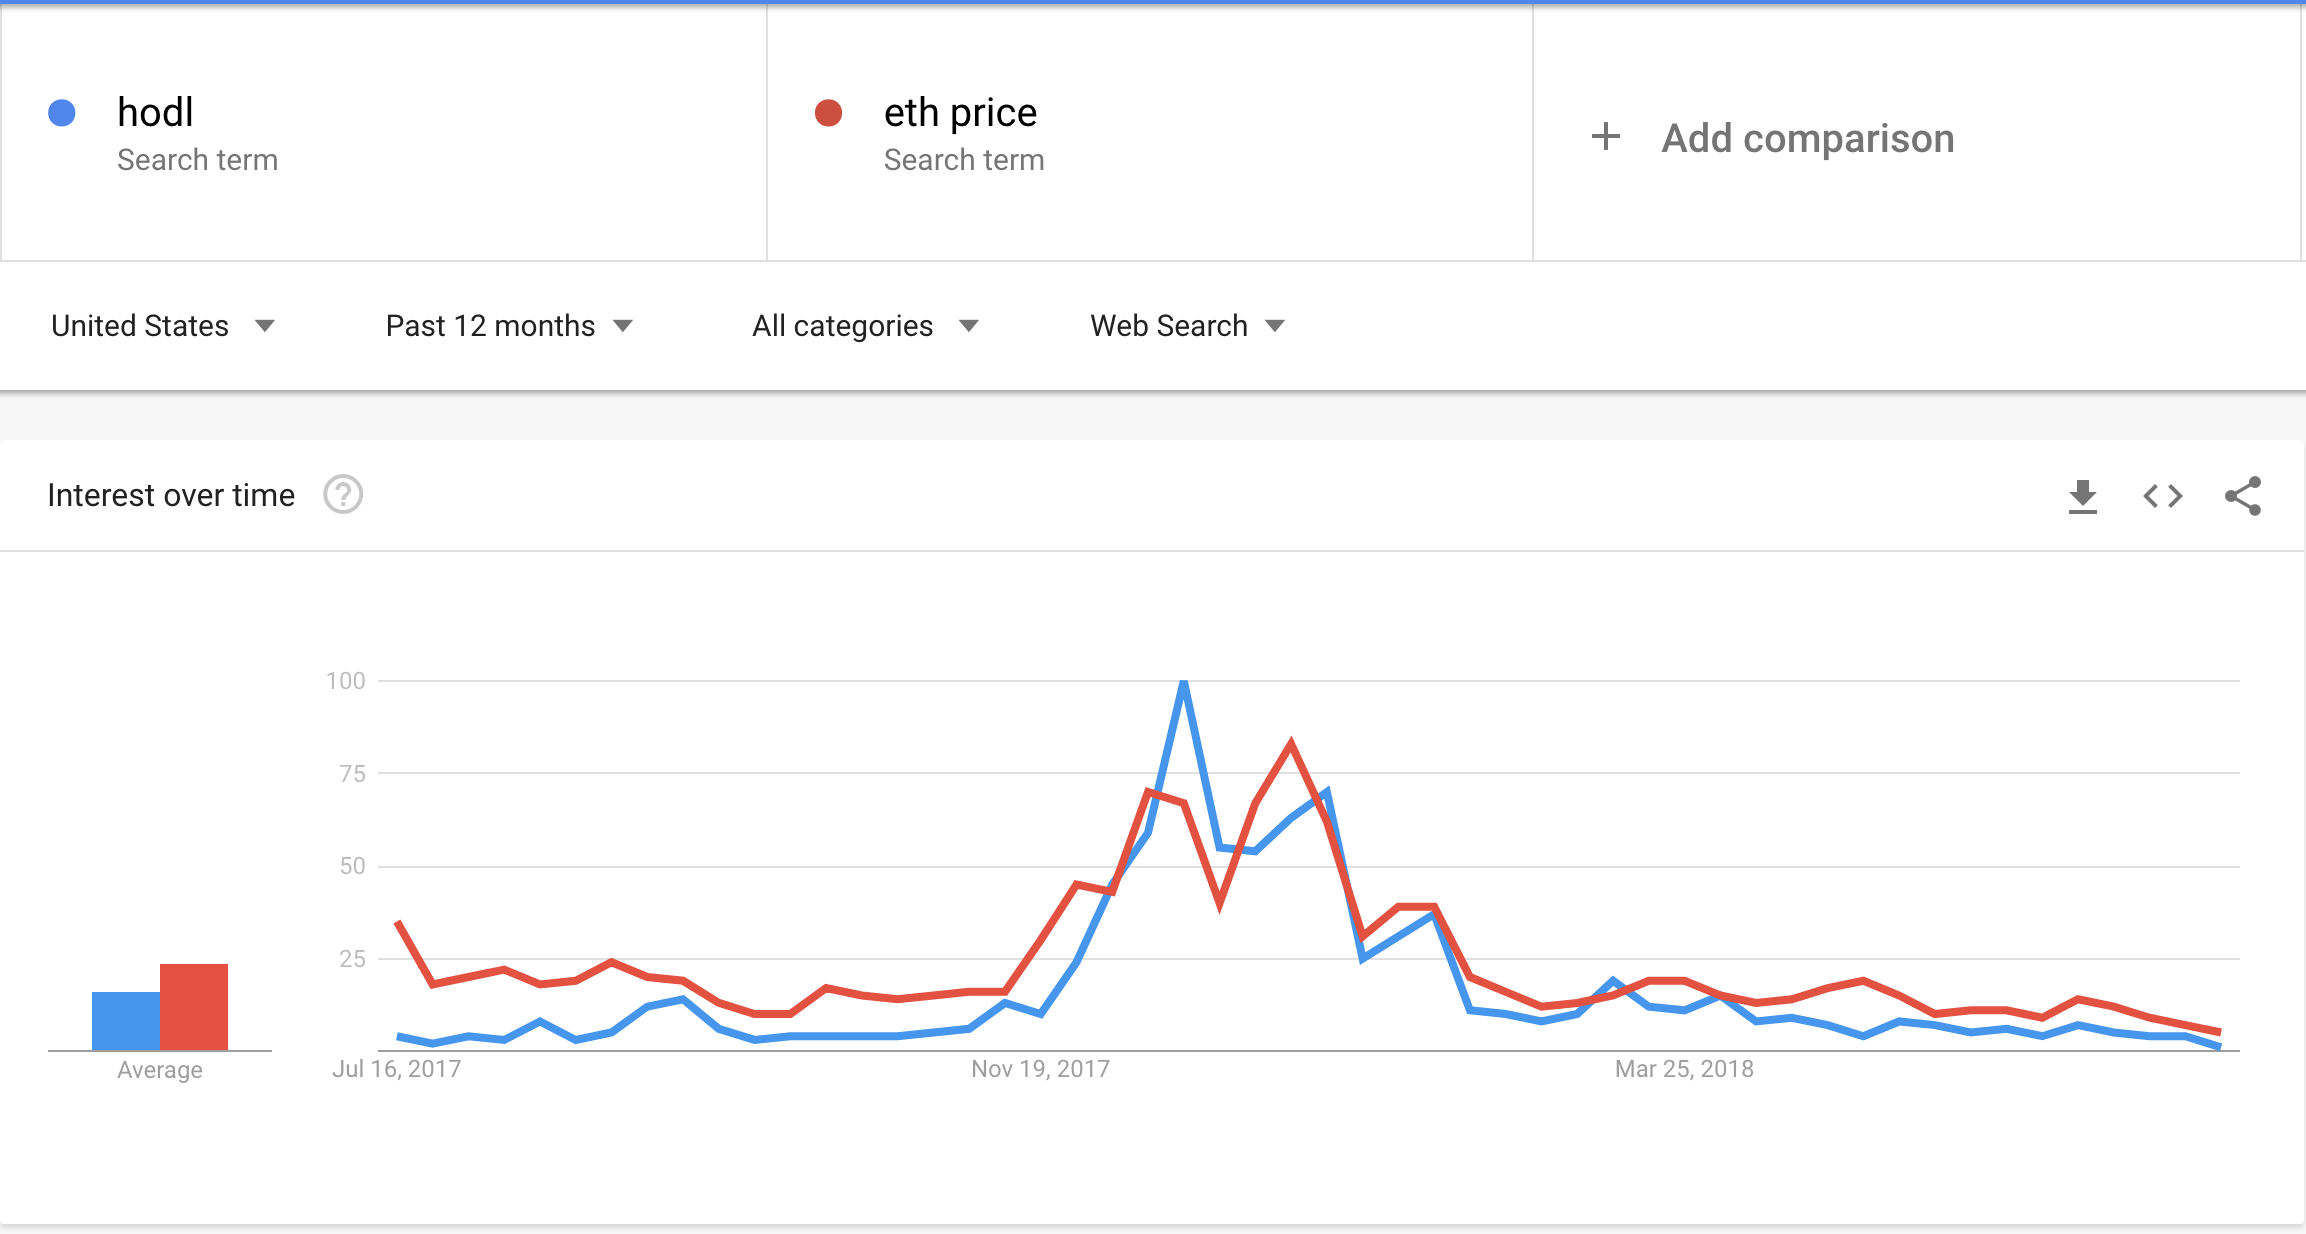The height and width of the screenshot is (1234, 2306).
Task: Download the interest over time data
Action: 2082,496
